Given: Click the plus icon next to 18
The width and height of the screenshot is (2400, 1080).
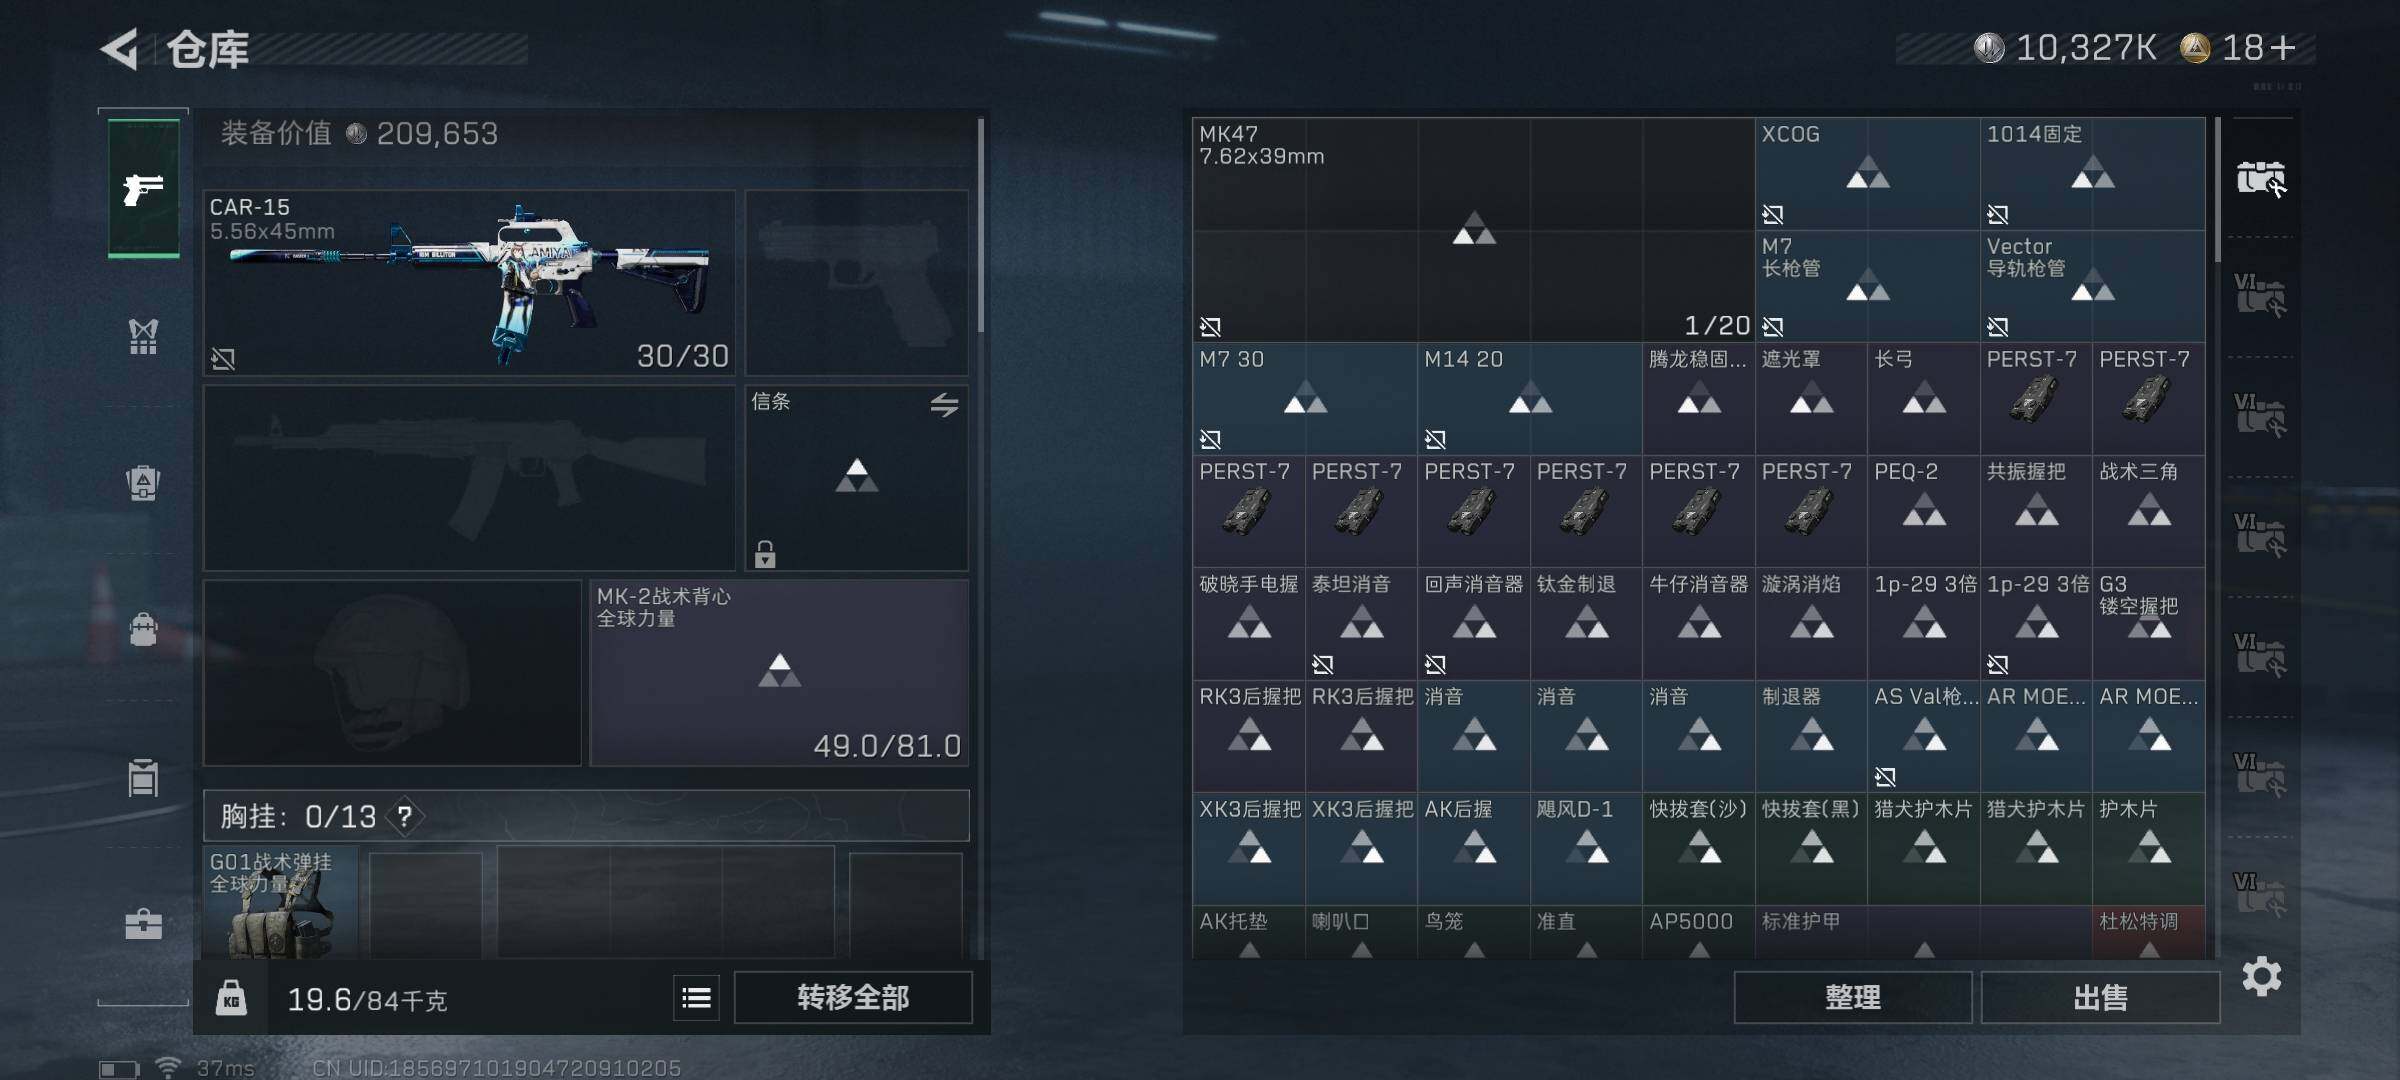Looking at the screenshot, I should click(2283, 48).
